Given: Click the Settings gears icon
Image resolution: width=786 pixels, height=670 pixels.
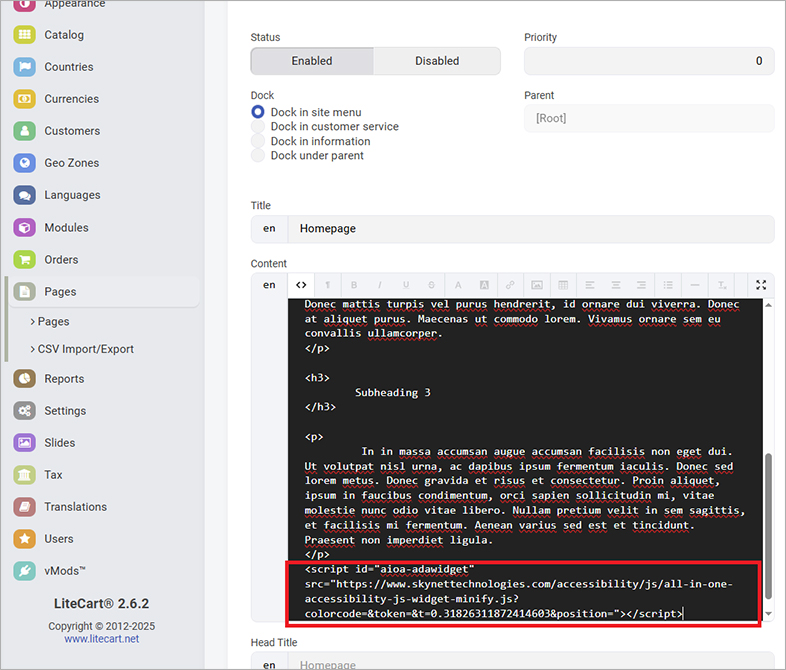Looking at the screenshot, I should pyautogui.click(x=25, y=411).
